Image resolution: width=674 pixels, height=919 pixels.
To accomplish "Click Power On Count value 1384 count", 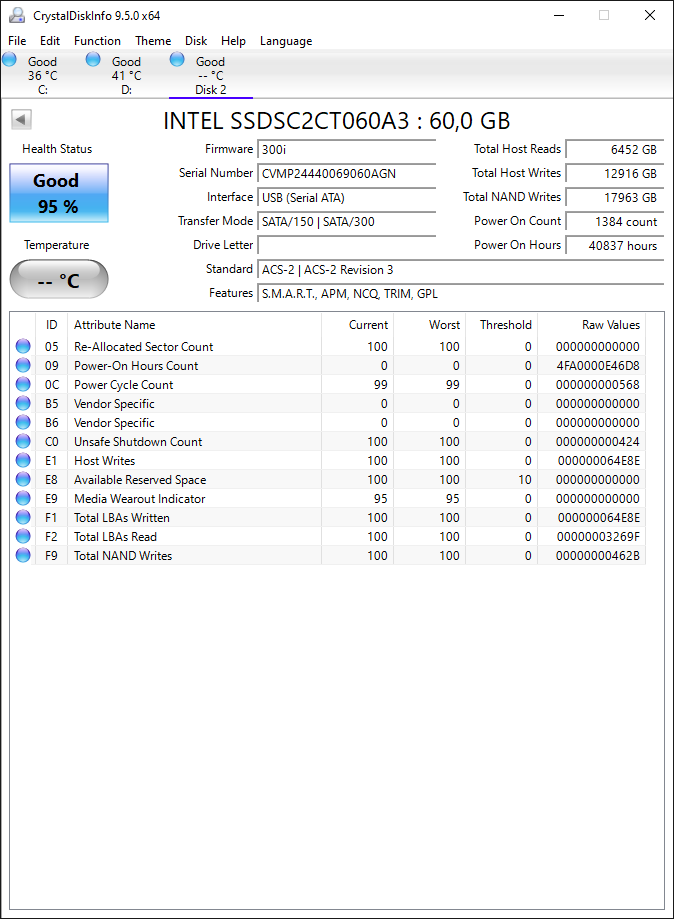I will 614,222.
